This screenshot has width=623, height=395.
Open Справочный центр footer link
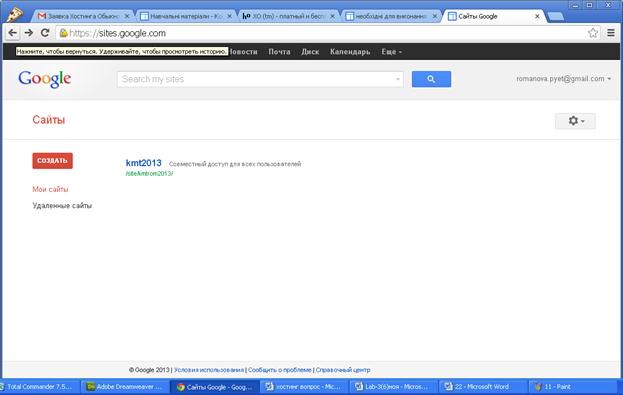click(x=343, y=370)
